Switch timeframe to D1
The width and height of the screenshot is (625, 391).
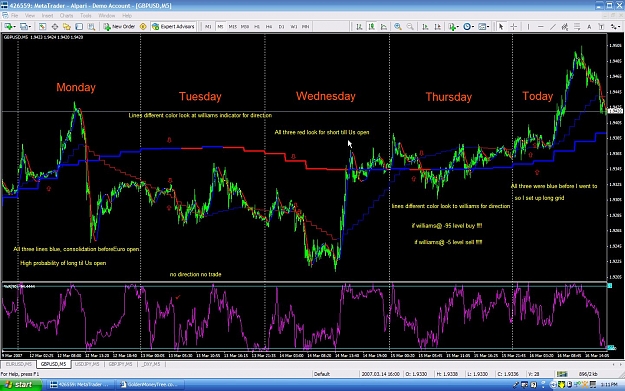(x=281, y=26)
